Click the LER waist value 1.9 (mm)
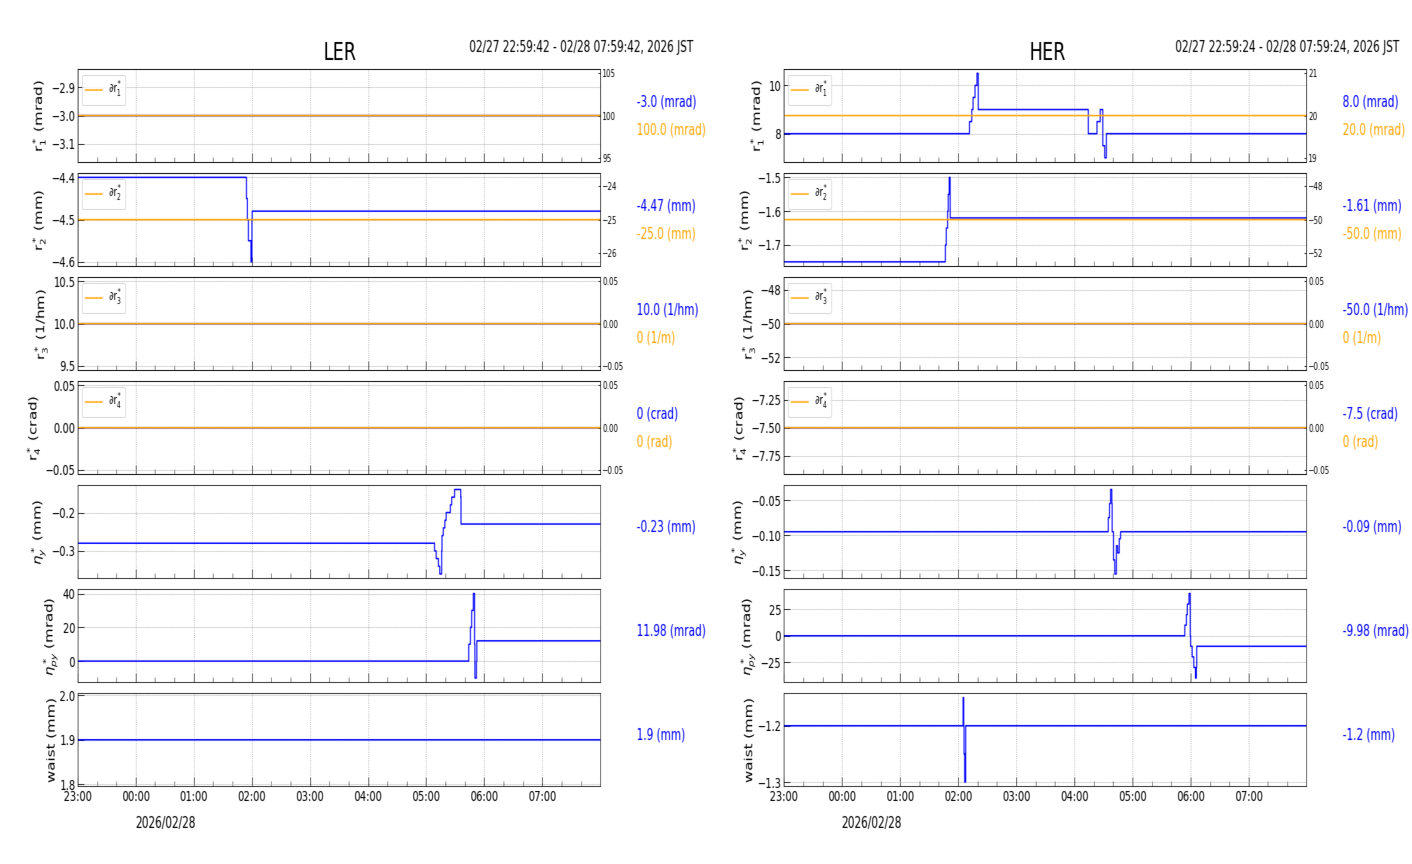 660,735
